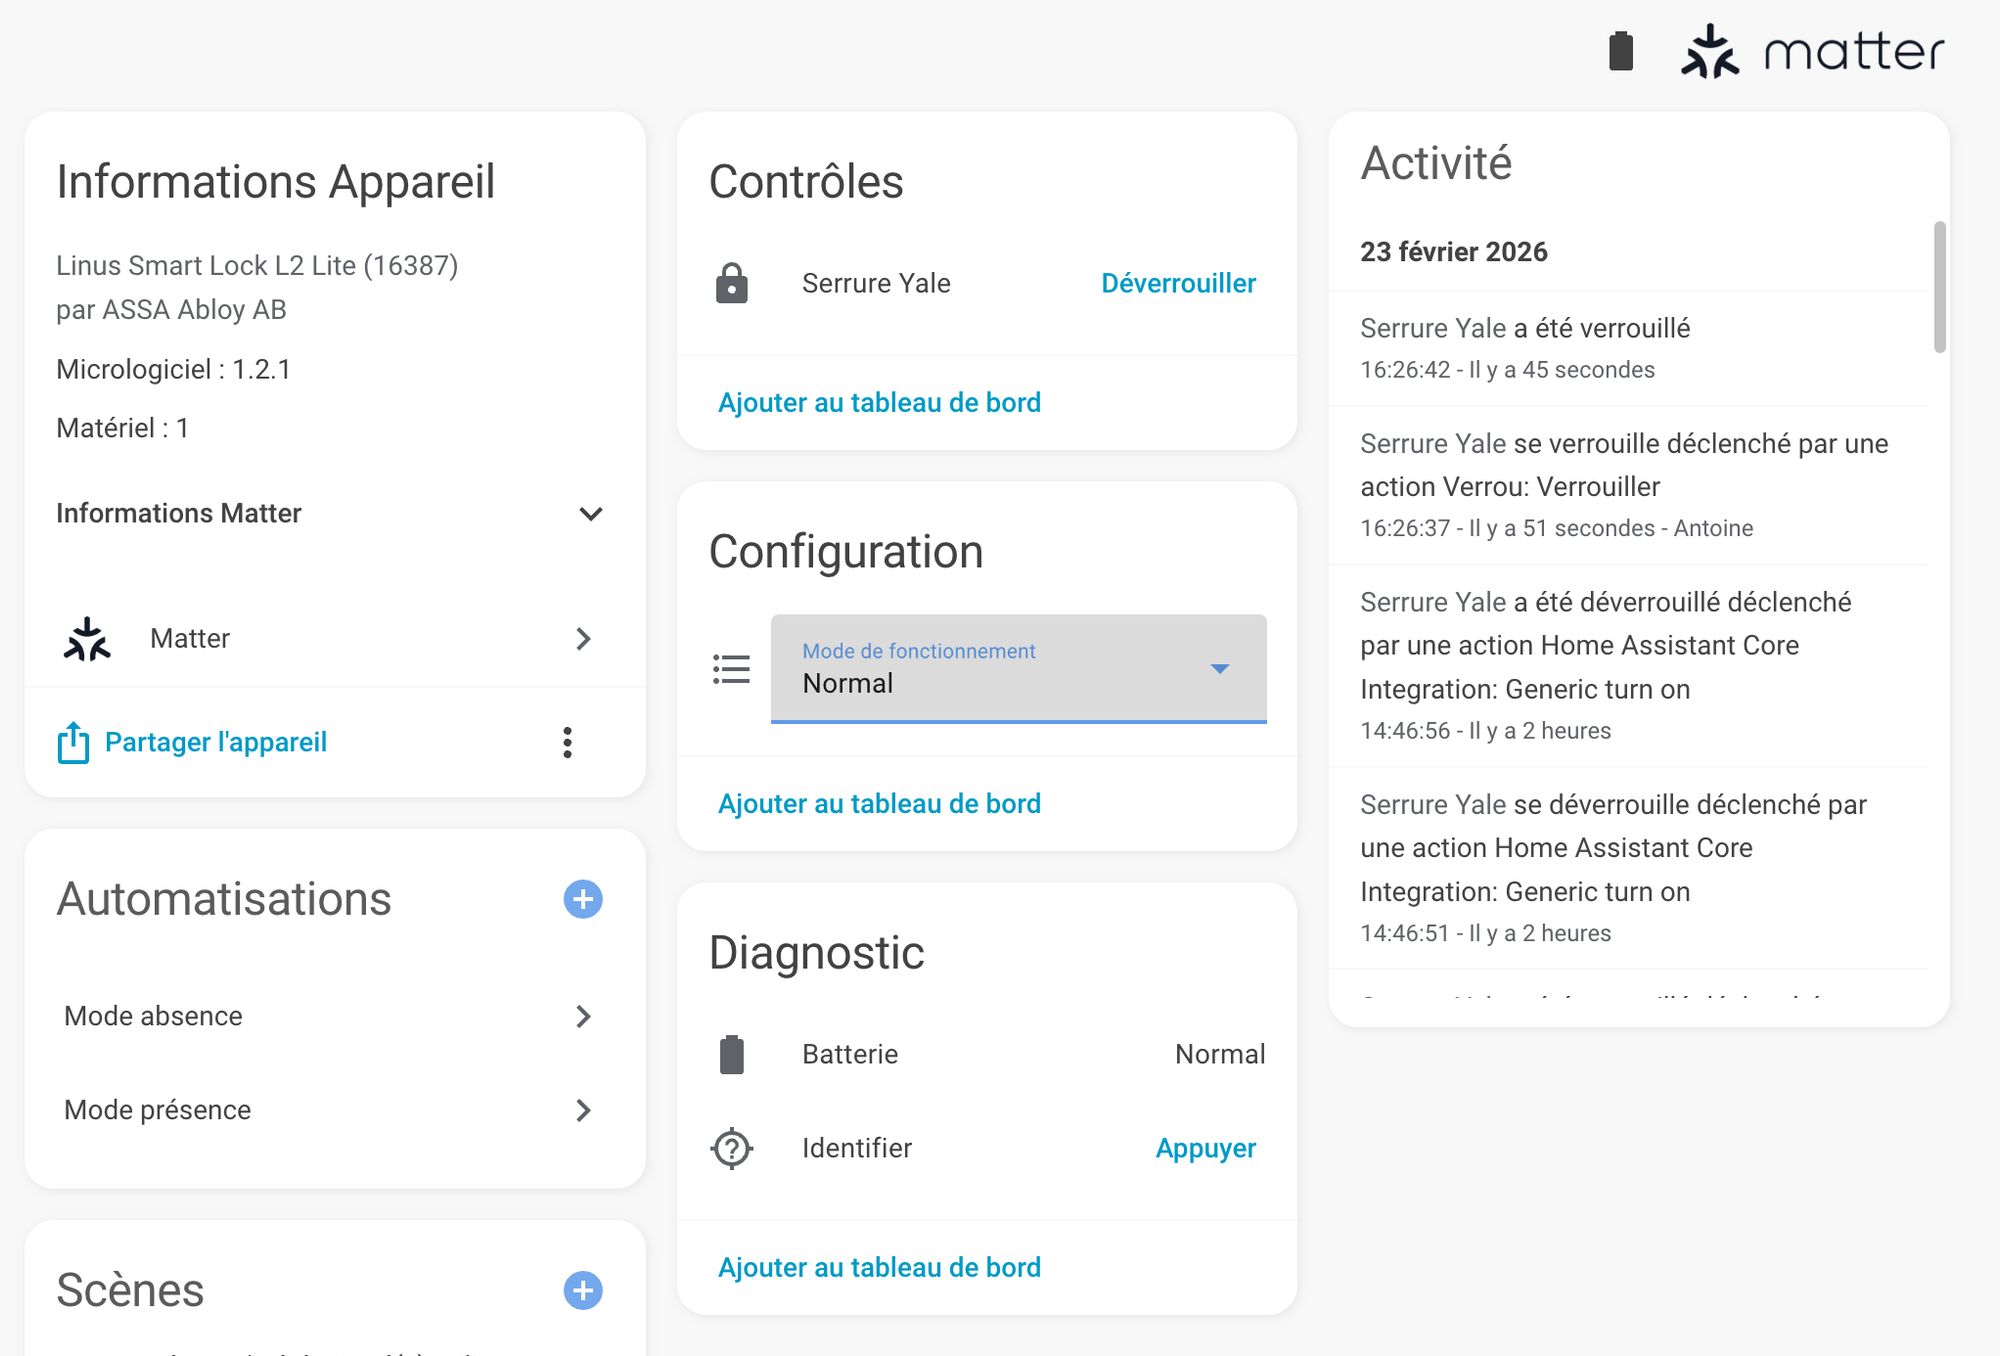
Task: Click the battery icon in top header
Action: [1620, 51]
